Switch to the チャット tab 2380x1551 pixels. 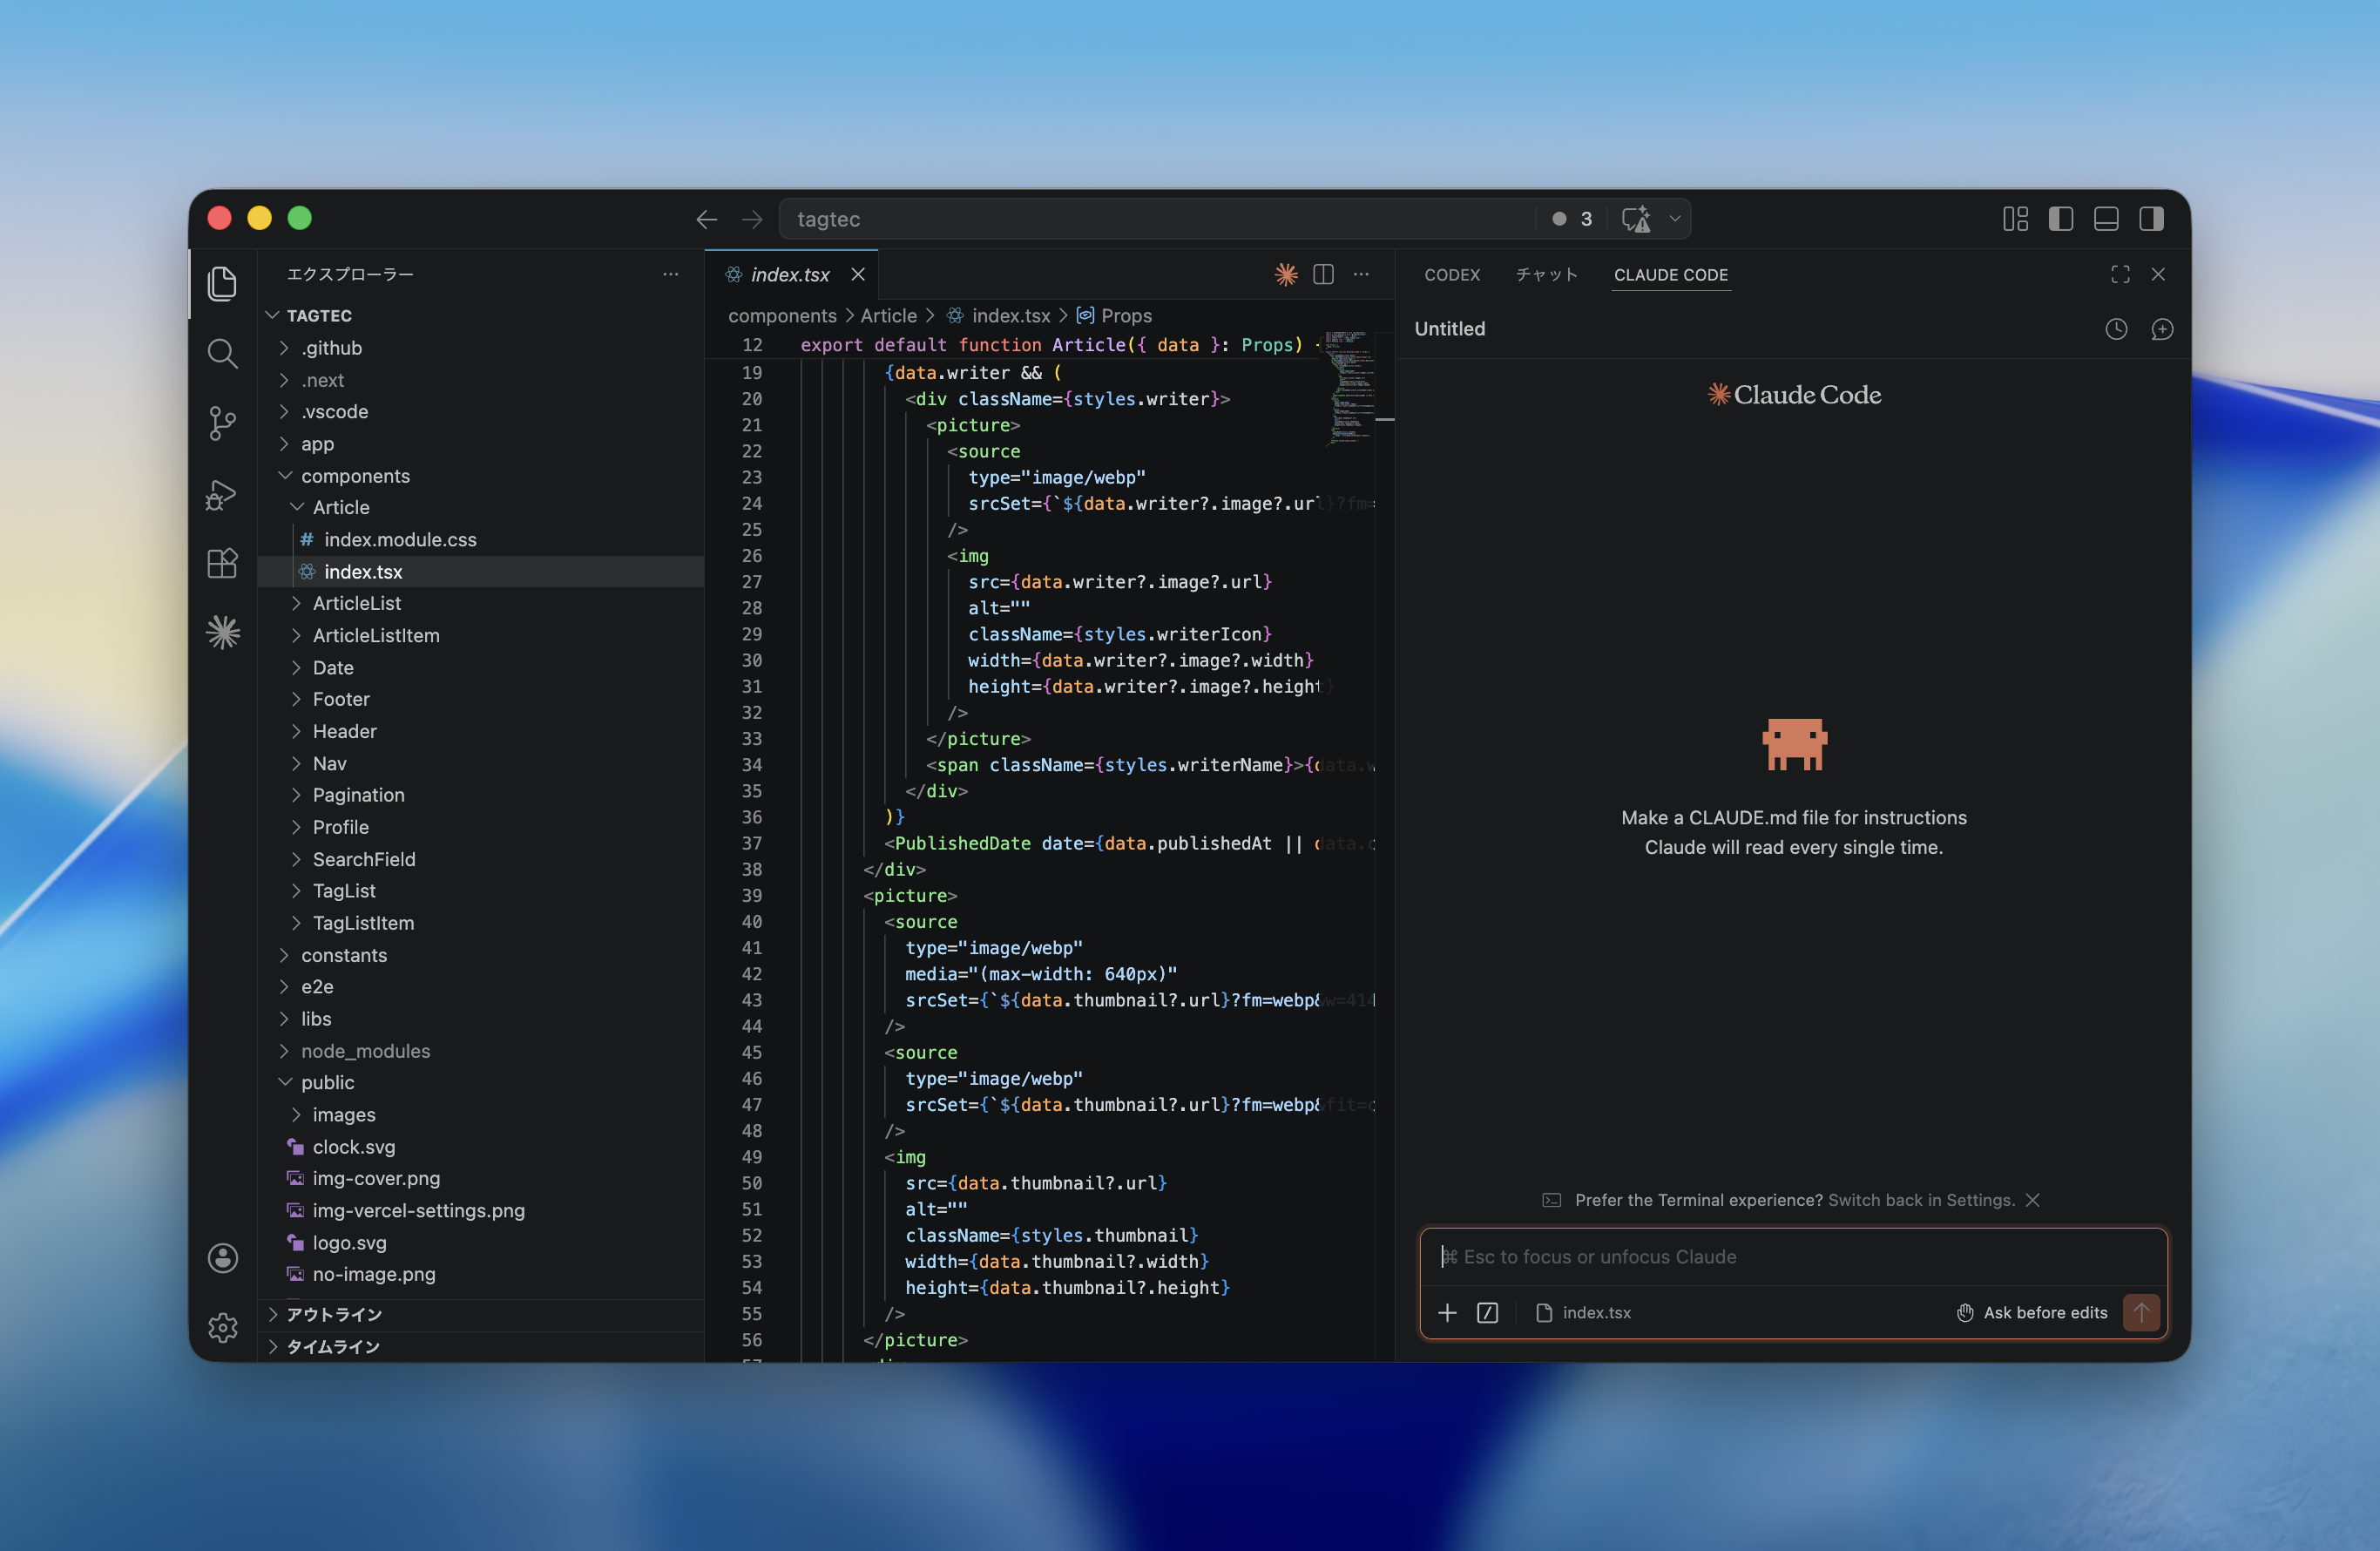[x=1546, y=274]
